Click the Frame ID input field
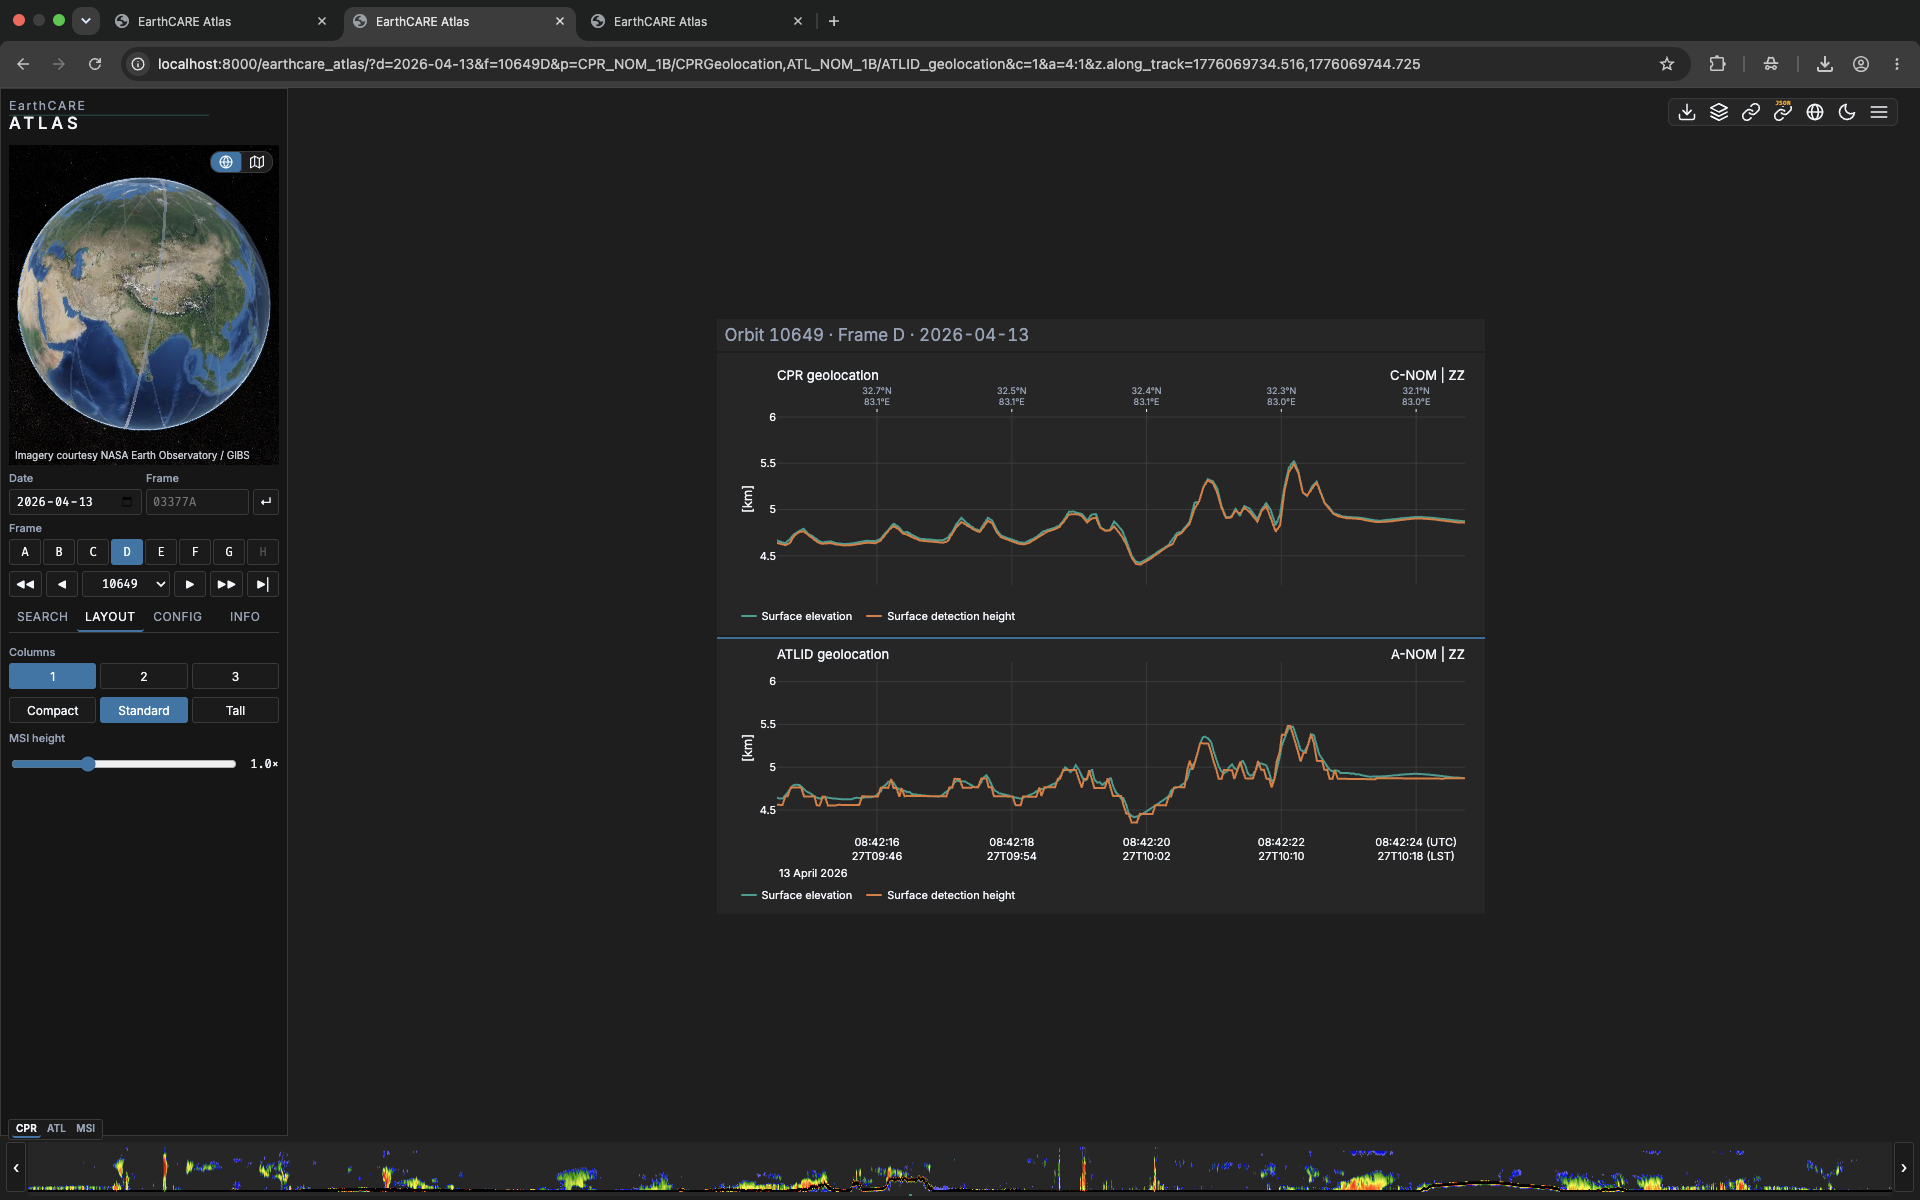The width and height of the screenshot is (1920, 1200). click(197, 502)
